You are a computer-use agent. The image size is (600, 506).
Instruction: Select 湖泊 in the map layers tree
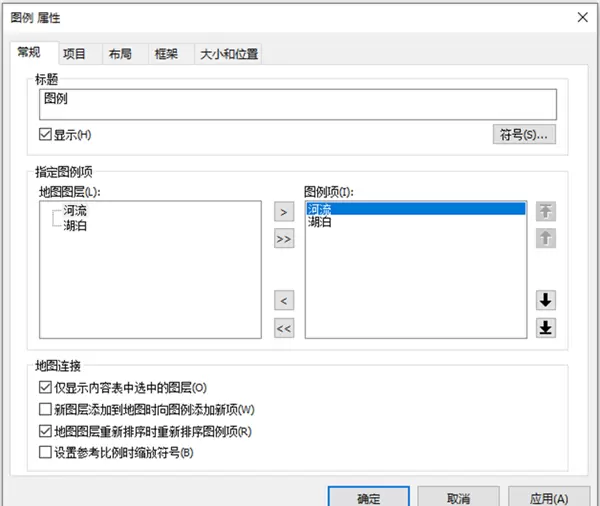tap(73, 225)
